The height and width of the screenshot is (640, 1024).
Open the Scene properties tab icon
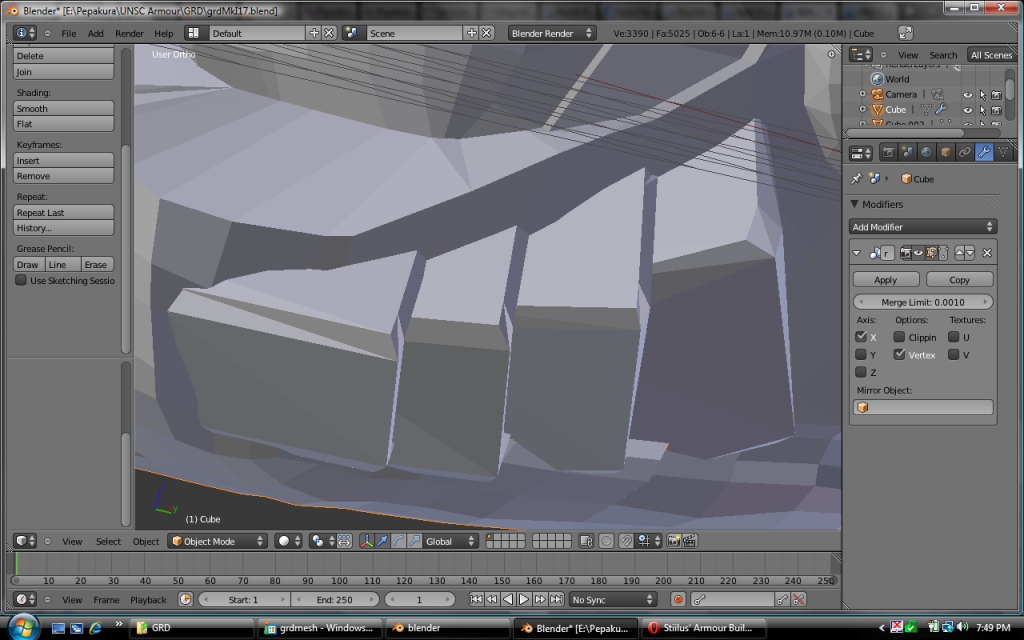tap(907, 153)
